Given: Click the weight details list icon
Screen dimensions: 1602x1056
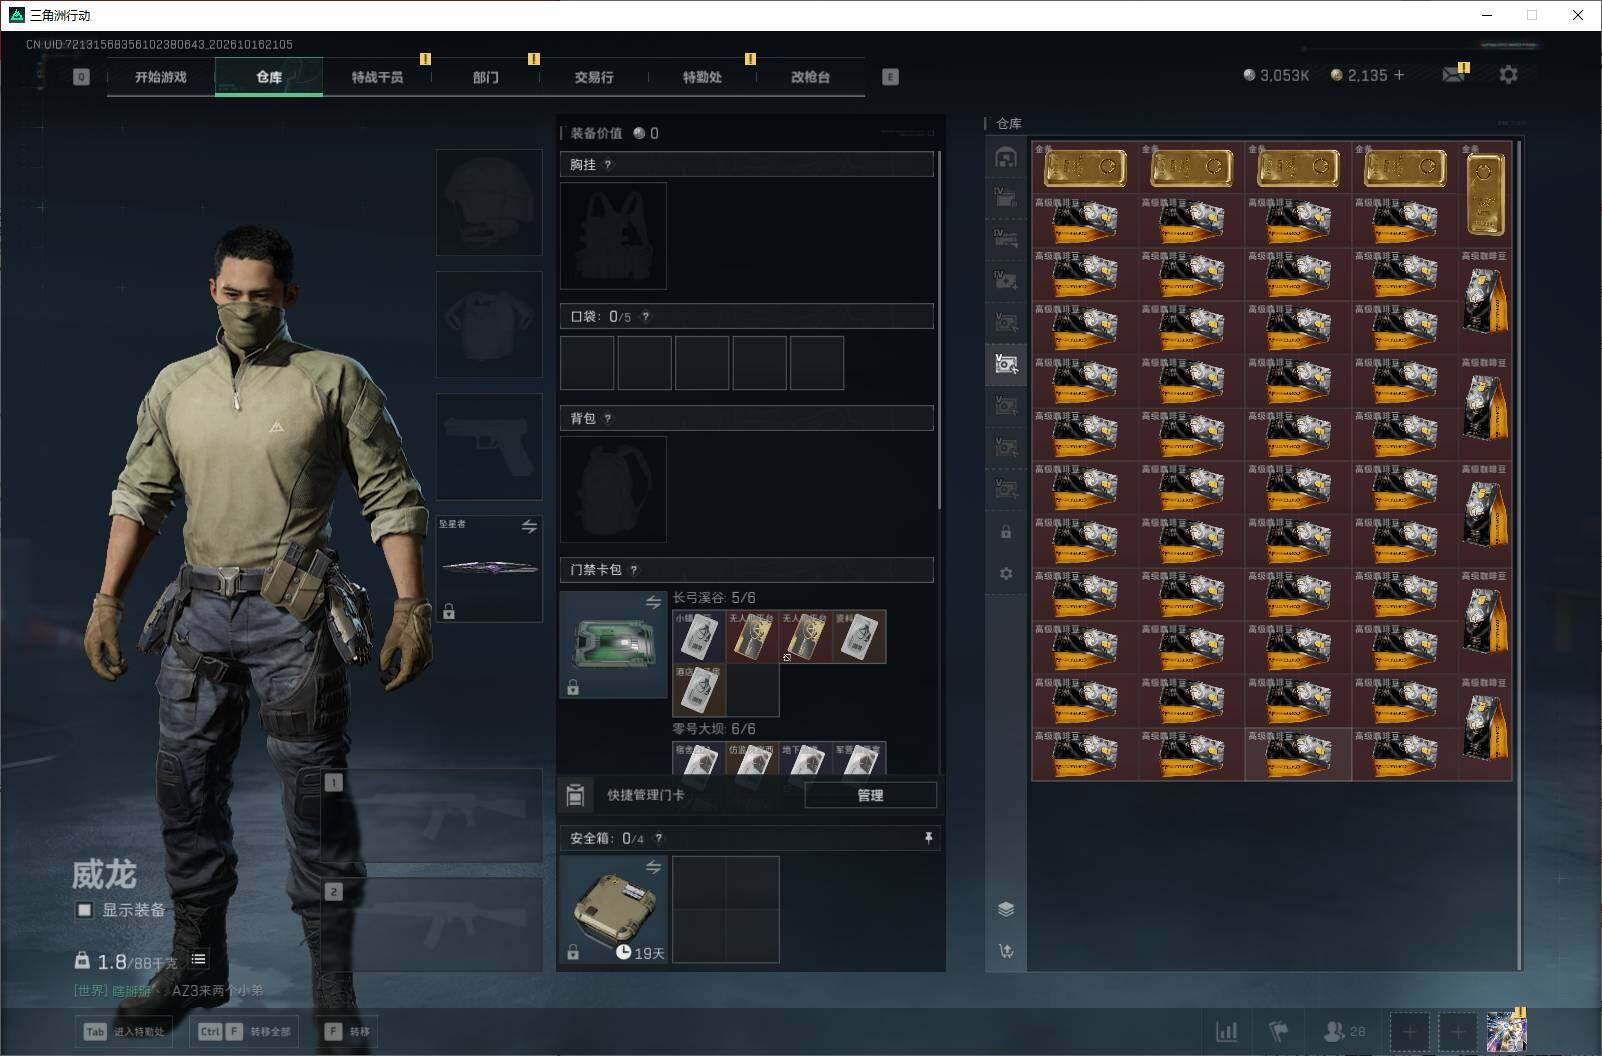Looking at the screenshot, I should pos(199,960).
